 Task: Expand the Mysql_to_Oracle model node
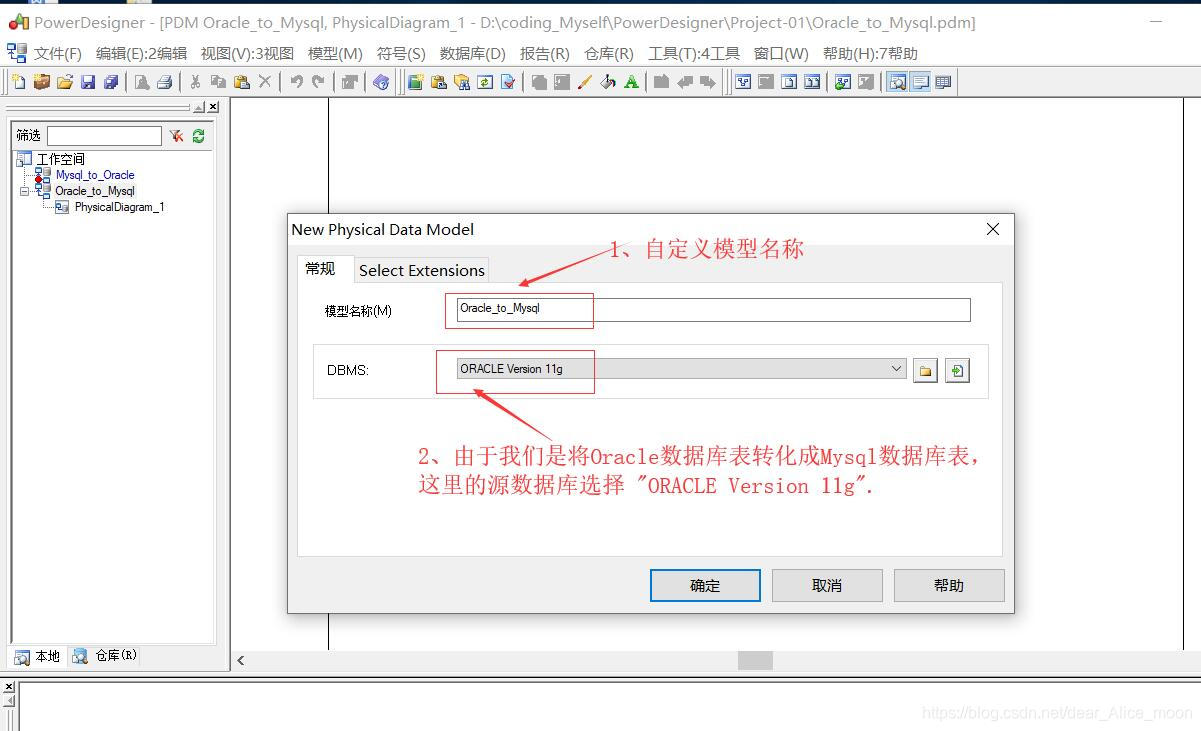click(94, 174)
